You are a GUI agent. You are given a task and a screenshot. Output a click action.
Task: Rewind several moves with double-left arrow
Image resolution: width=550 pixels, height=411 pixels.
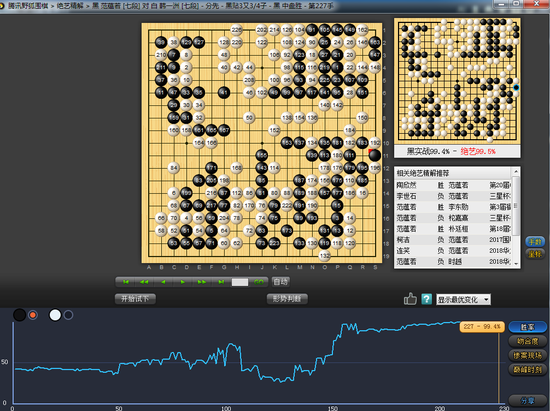coord(144,282)
